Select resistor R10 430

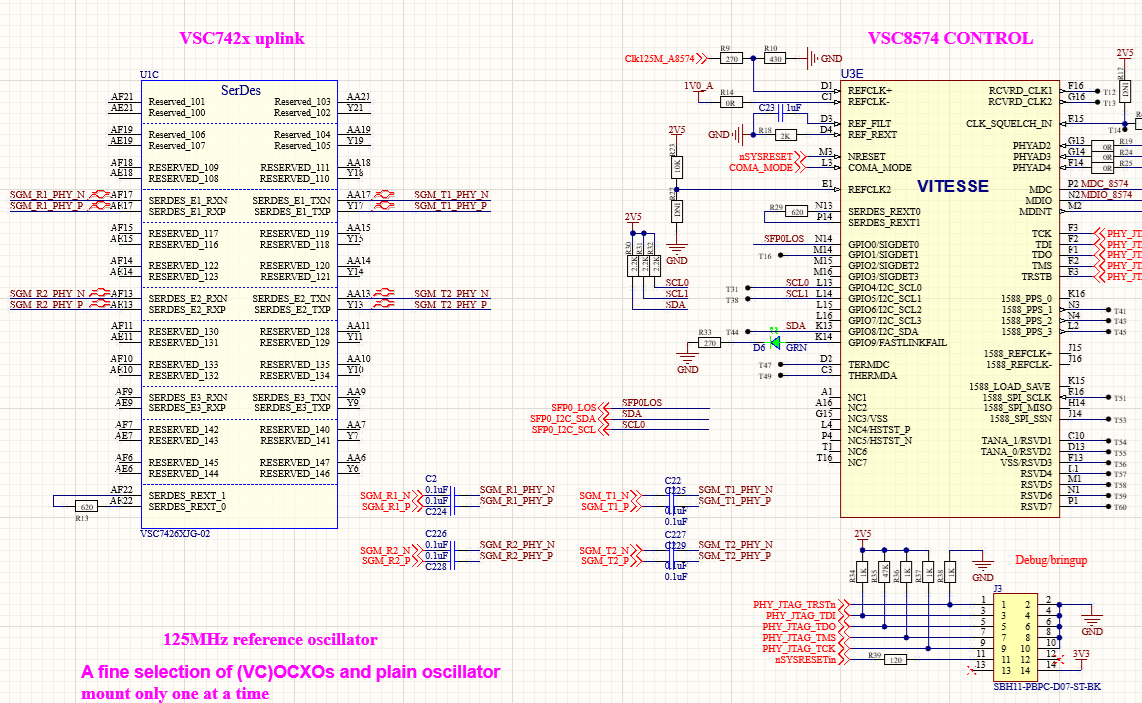point(774,58)
